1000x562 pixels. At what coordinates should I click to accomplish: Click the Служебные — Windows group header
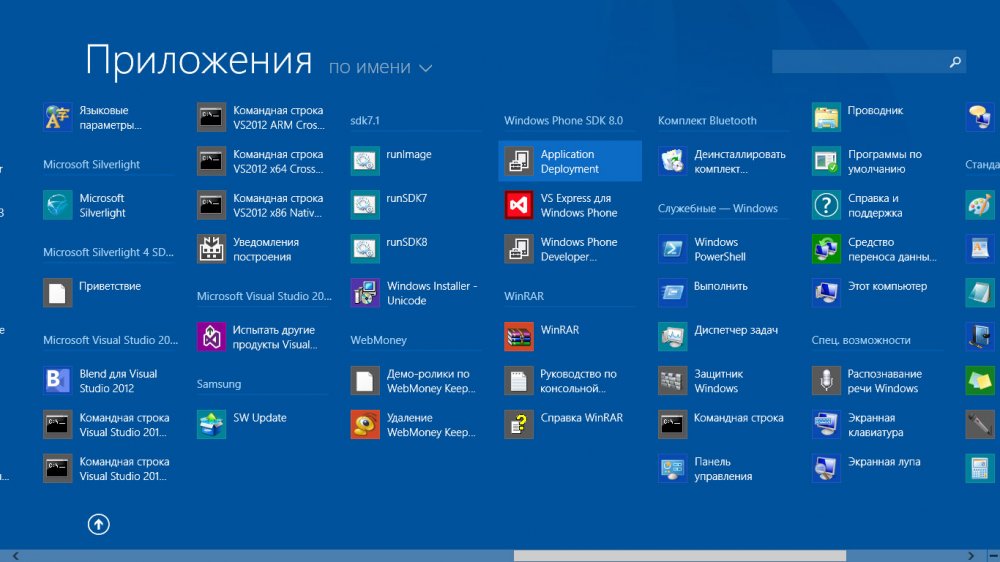(717, 209)
